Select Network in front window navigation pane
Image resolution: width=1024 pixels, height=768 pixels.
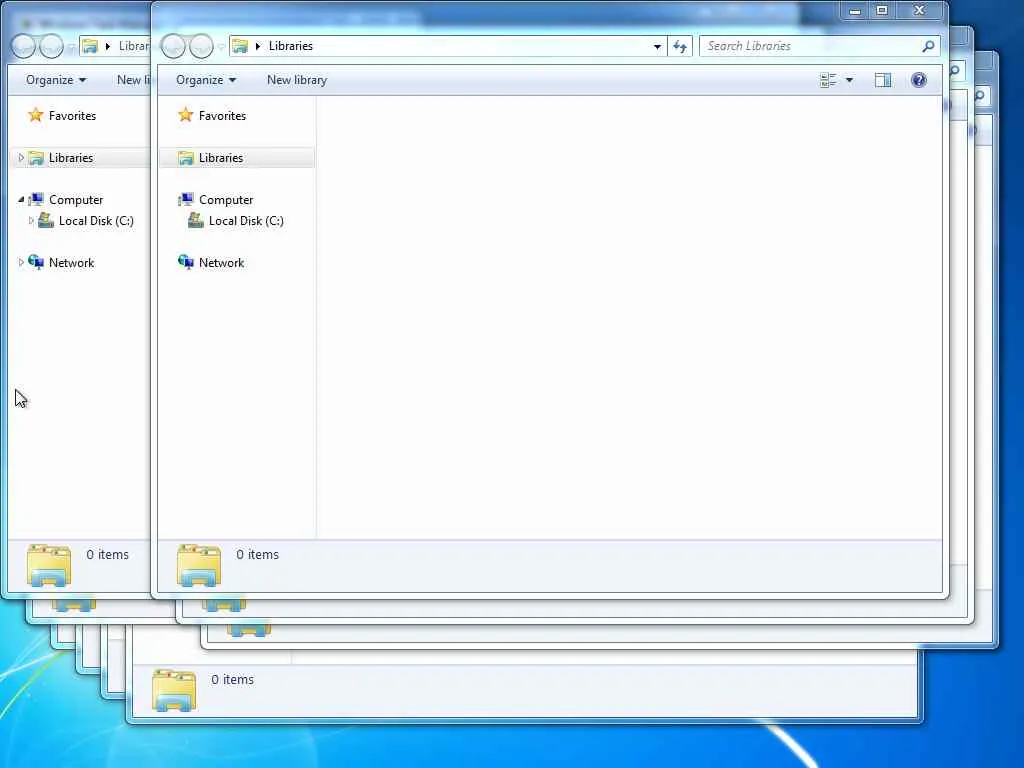point(221,263)
